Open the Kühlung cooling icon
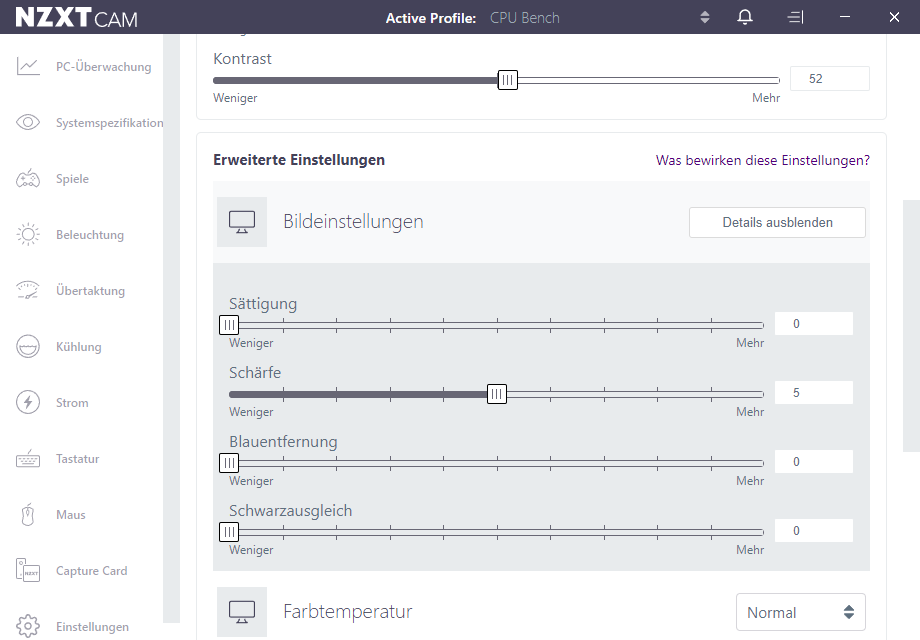 28,346
